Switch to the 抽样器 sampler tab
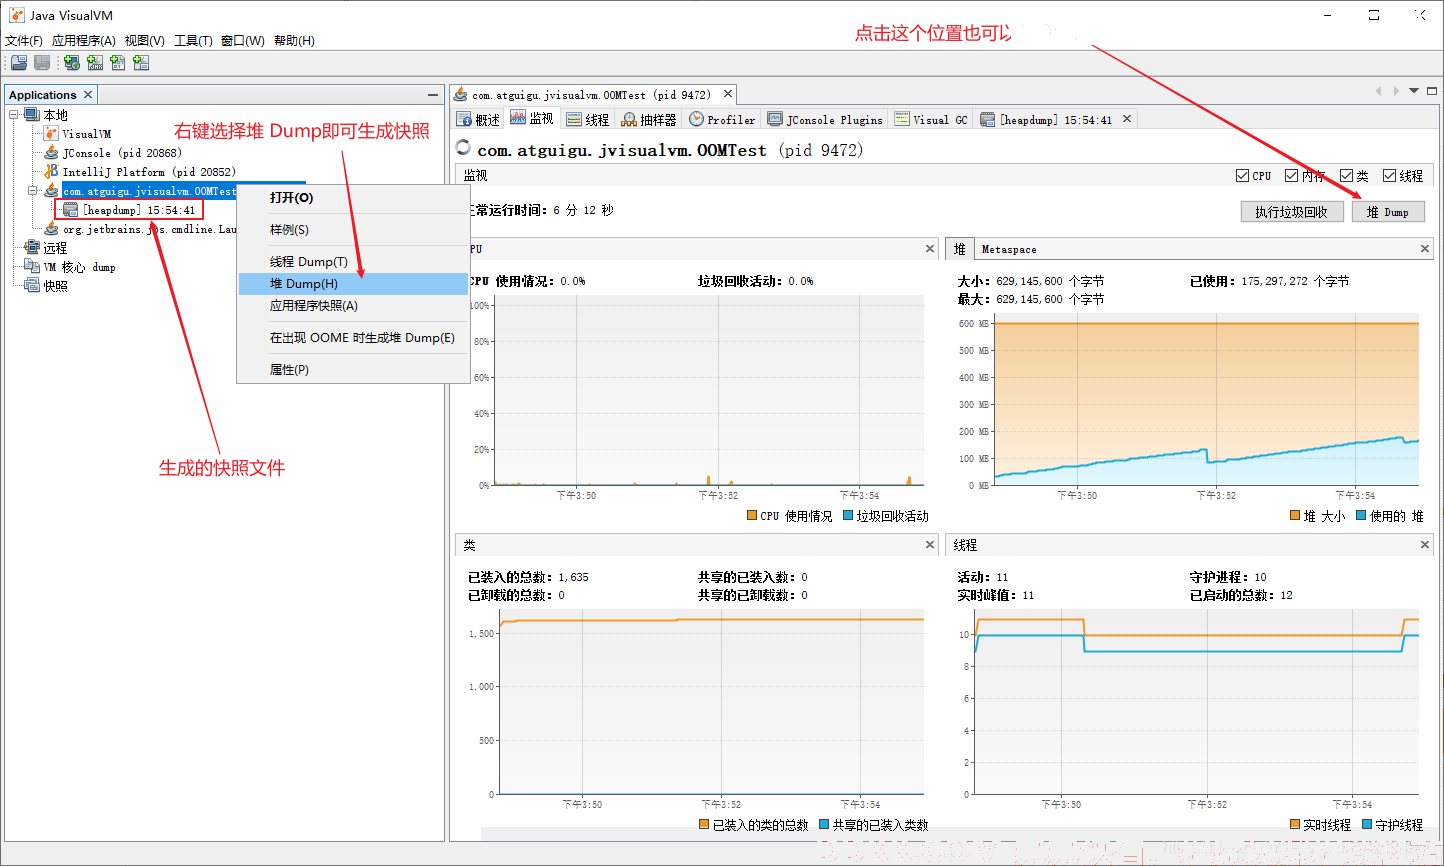This screenshot has height=866, width=1444. click(649, 119)
